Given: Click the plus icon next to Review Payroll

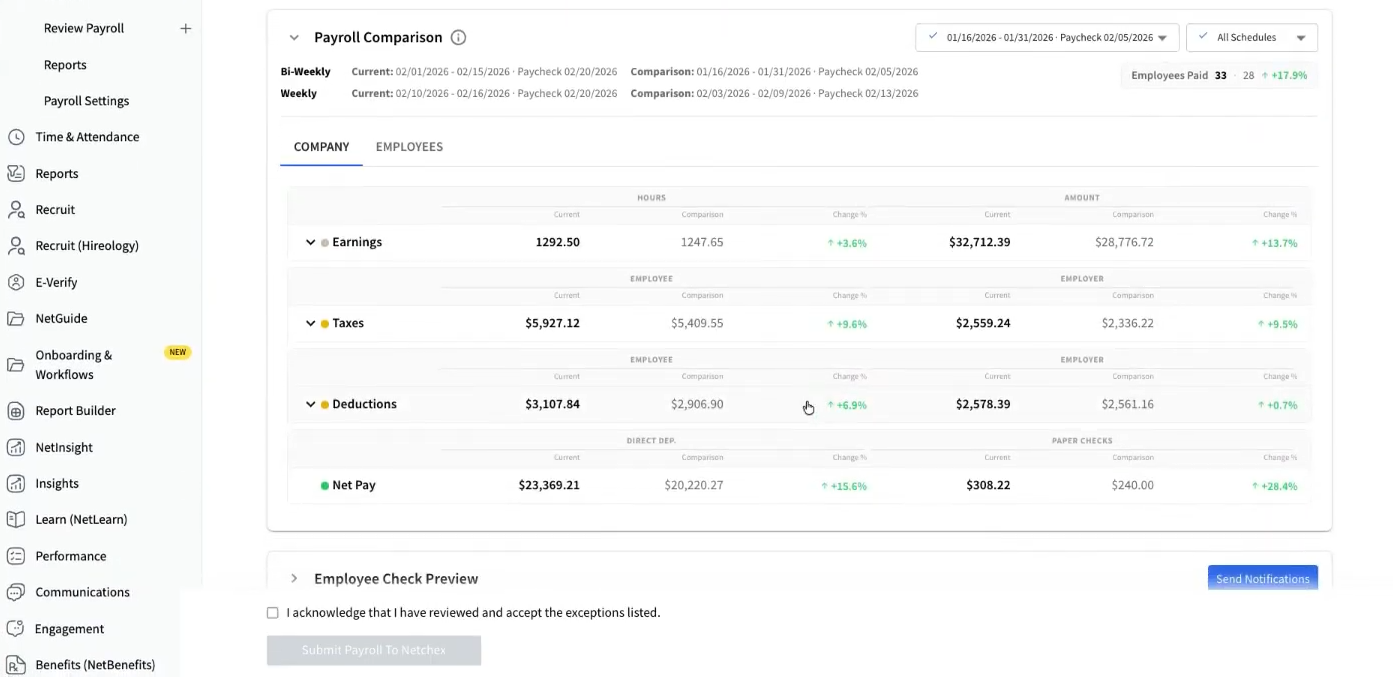Looking at the screenshot, I should point(185,29).
